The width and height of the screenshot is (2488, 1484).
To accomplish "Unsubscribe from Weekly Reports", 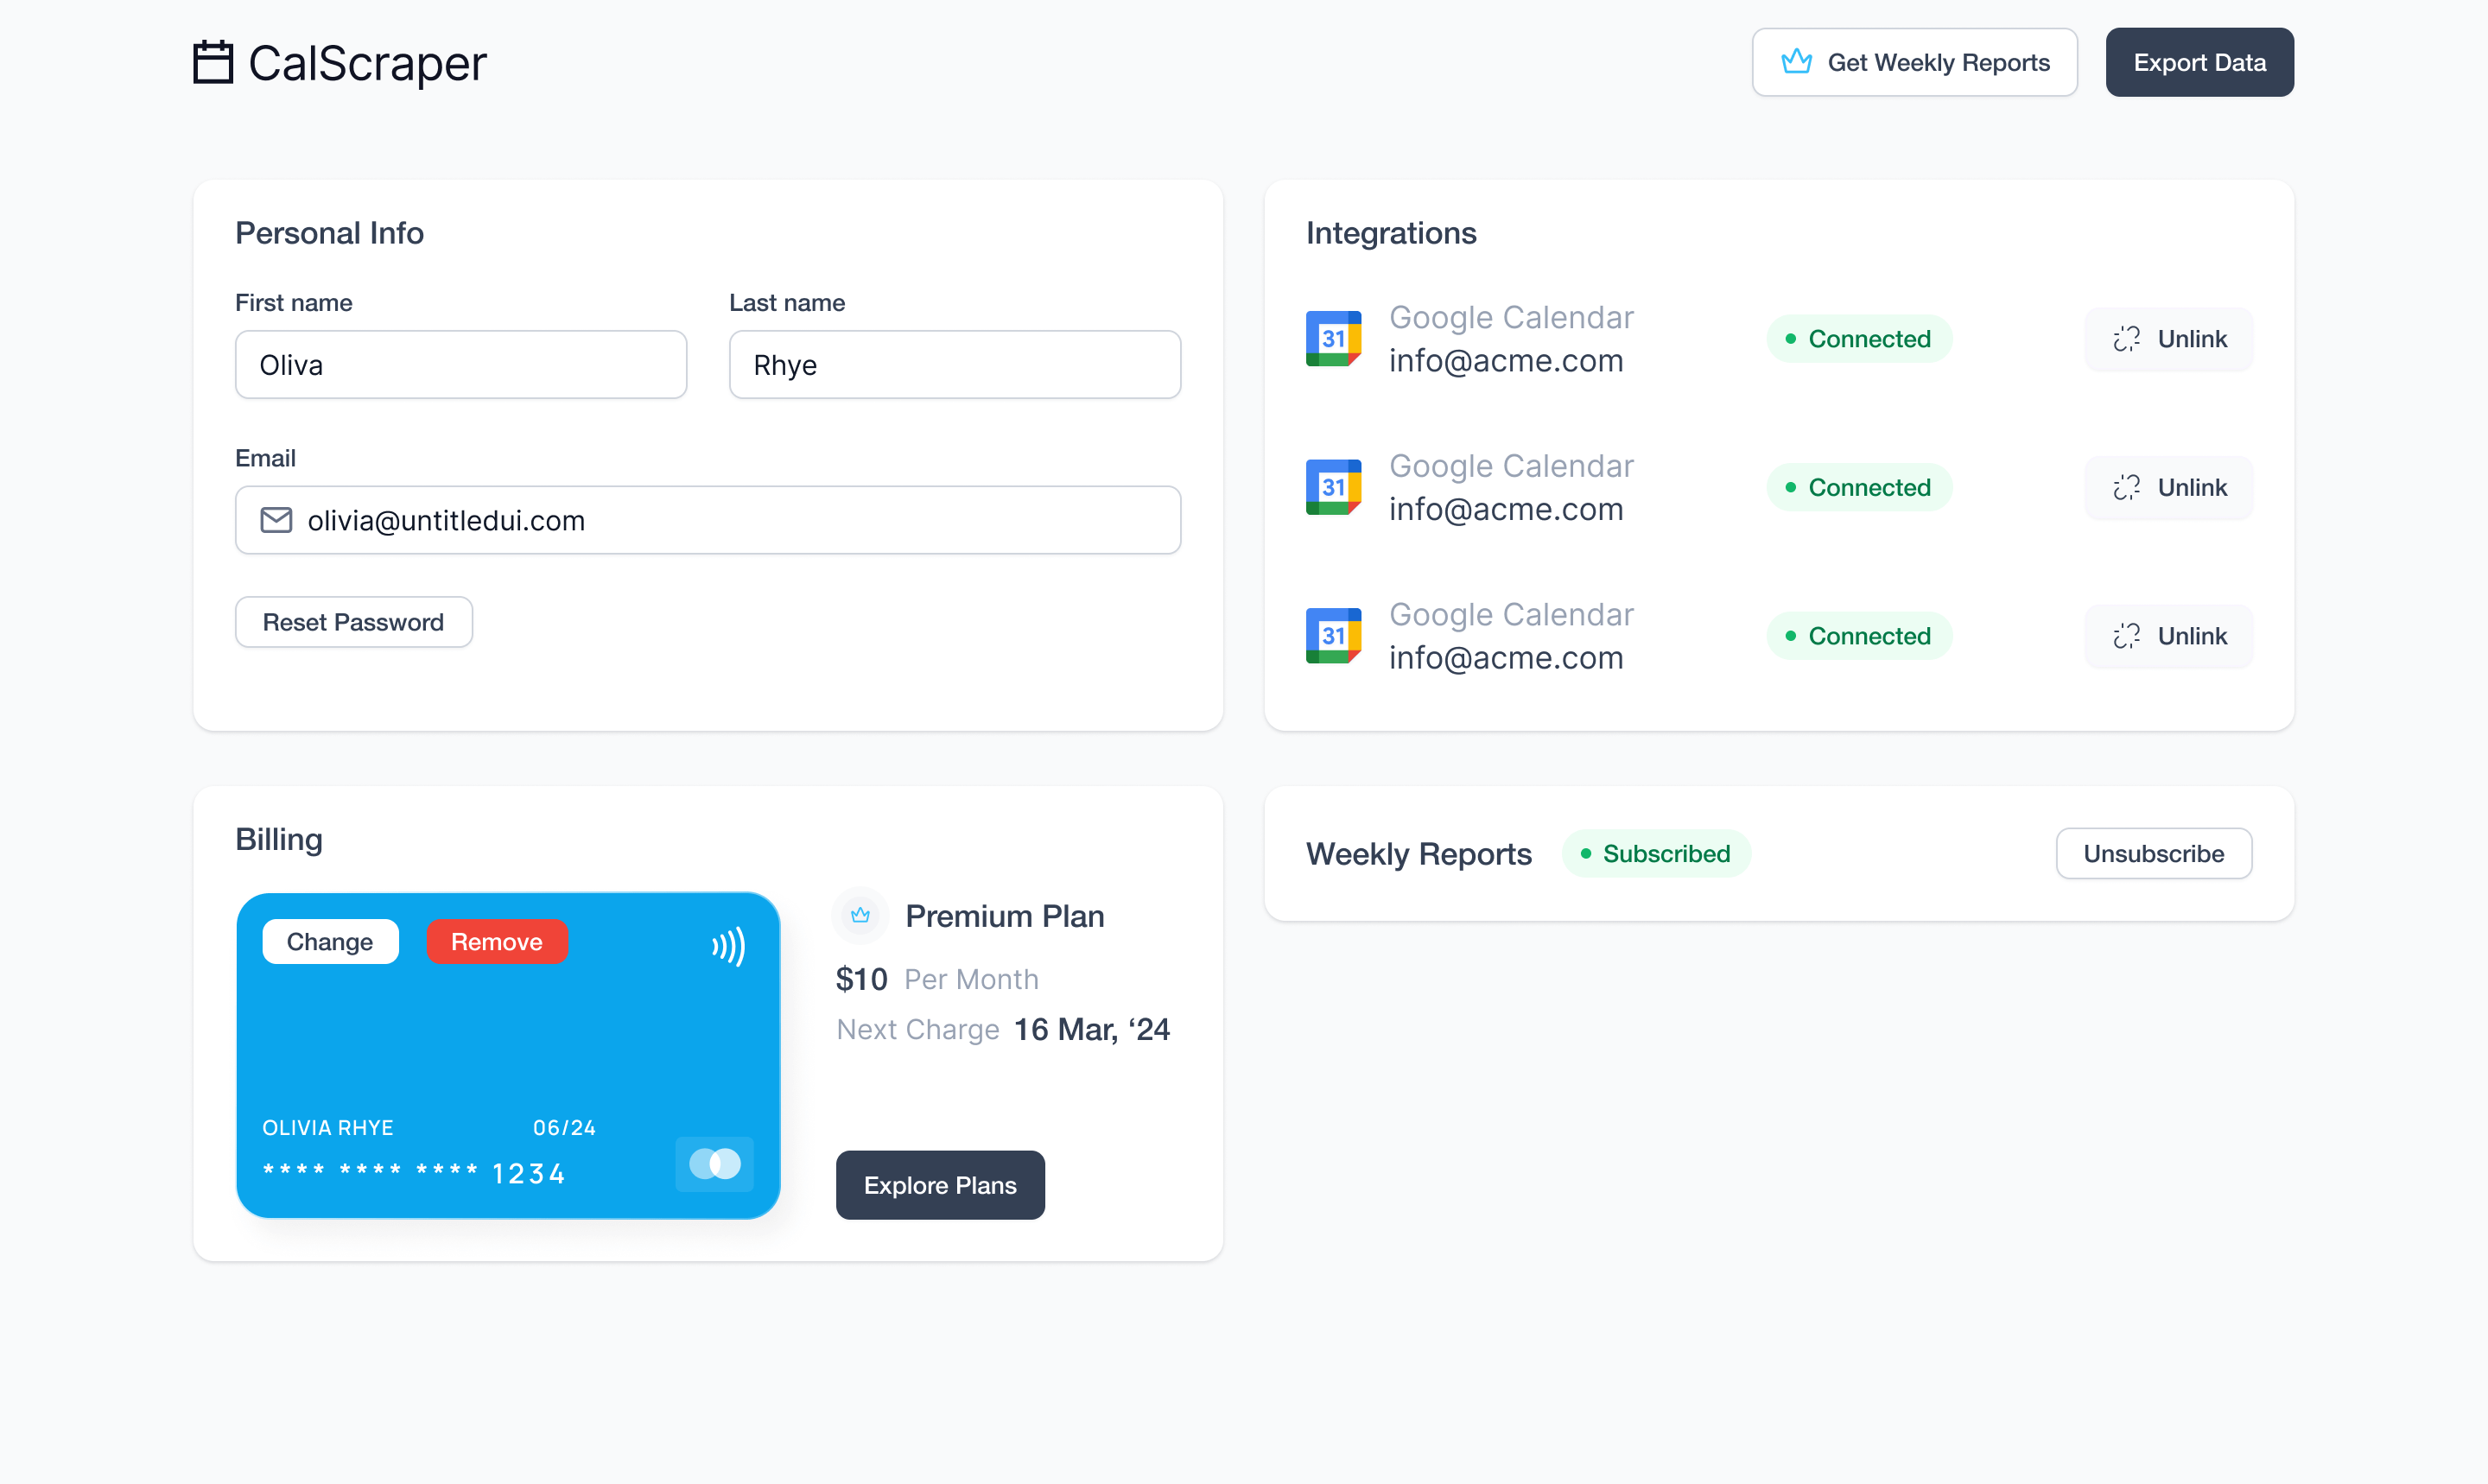I will pos(2153,853).
